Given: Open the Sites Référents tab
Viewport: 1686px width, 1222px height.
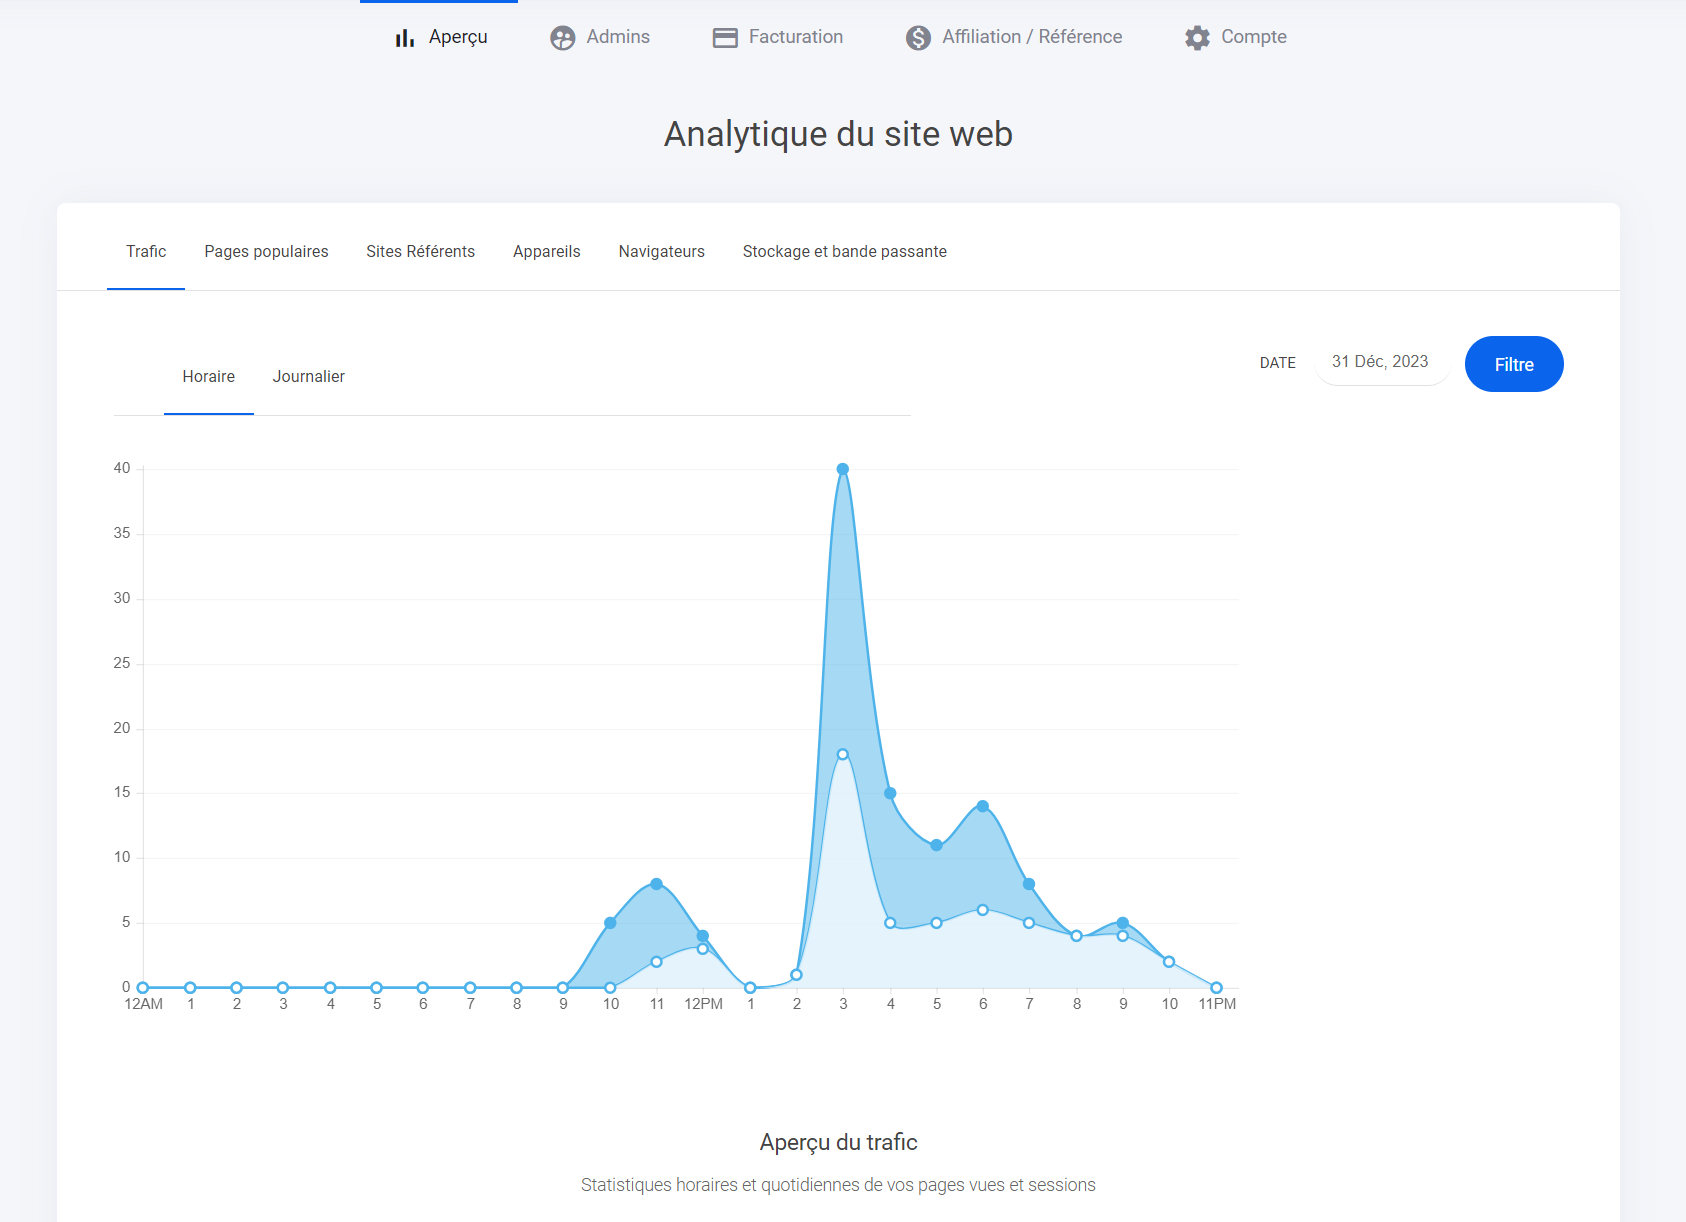Looking at the screenshot, I should [x=420, y=252].
